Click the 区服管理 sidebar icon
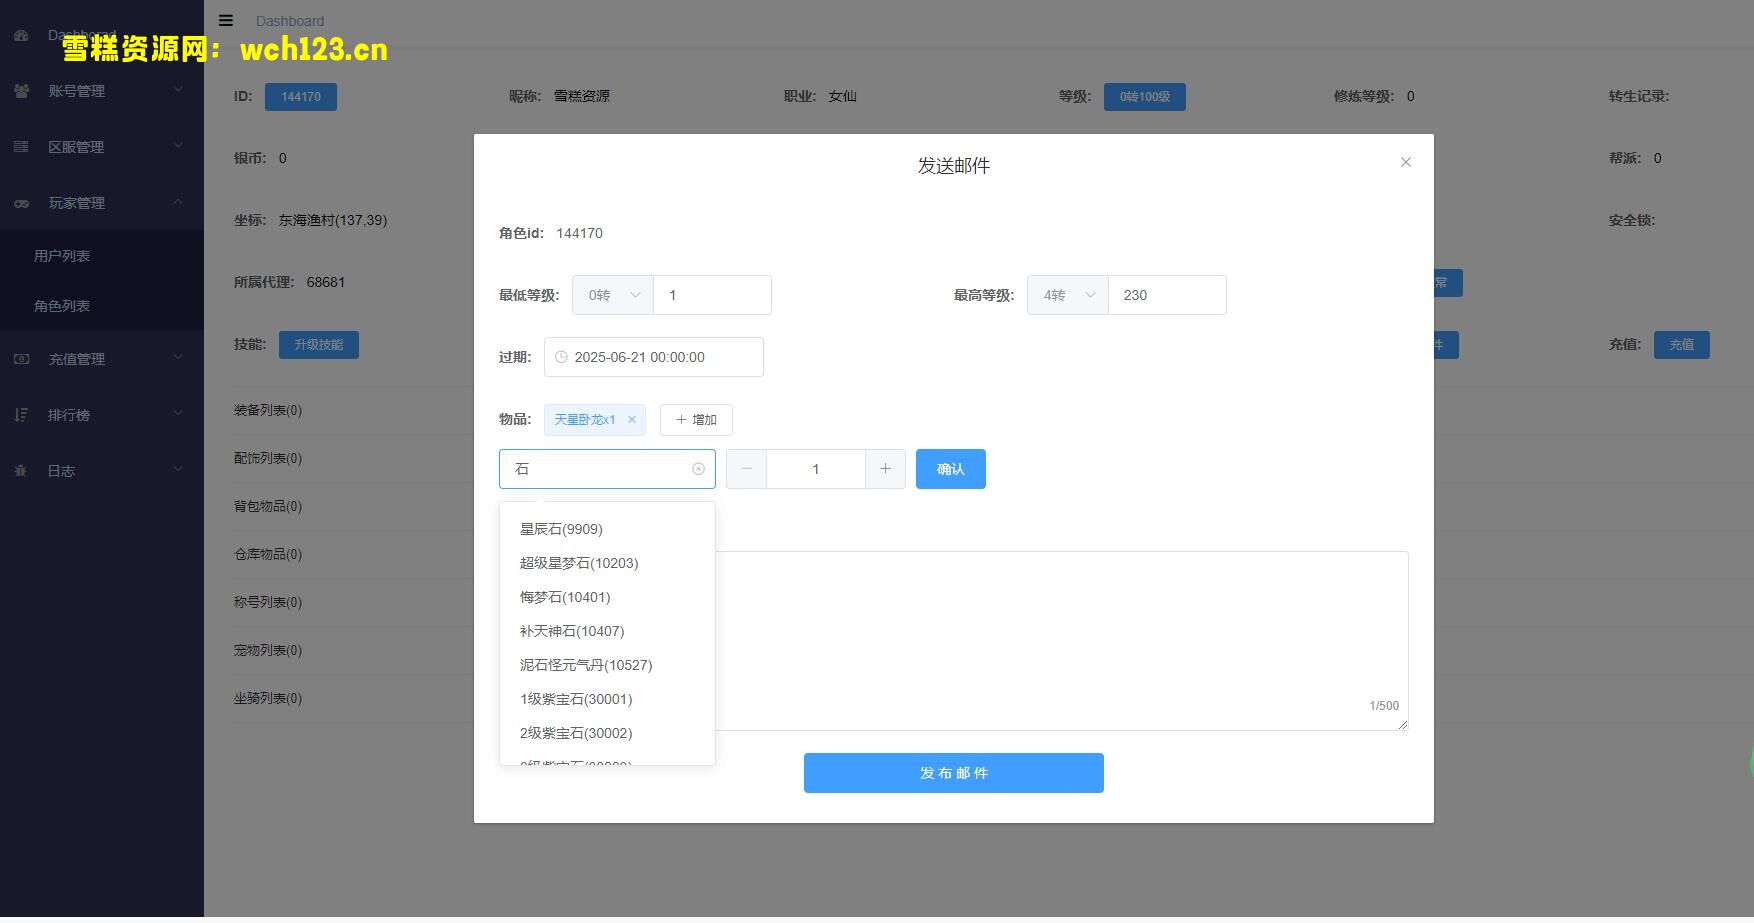The width and height of the screenshot is (1754, 923). [x=21, y=147]
